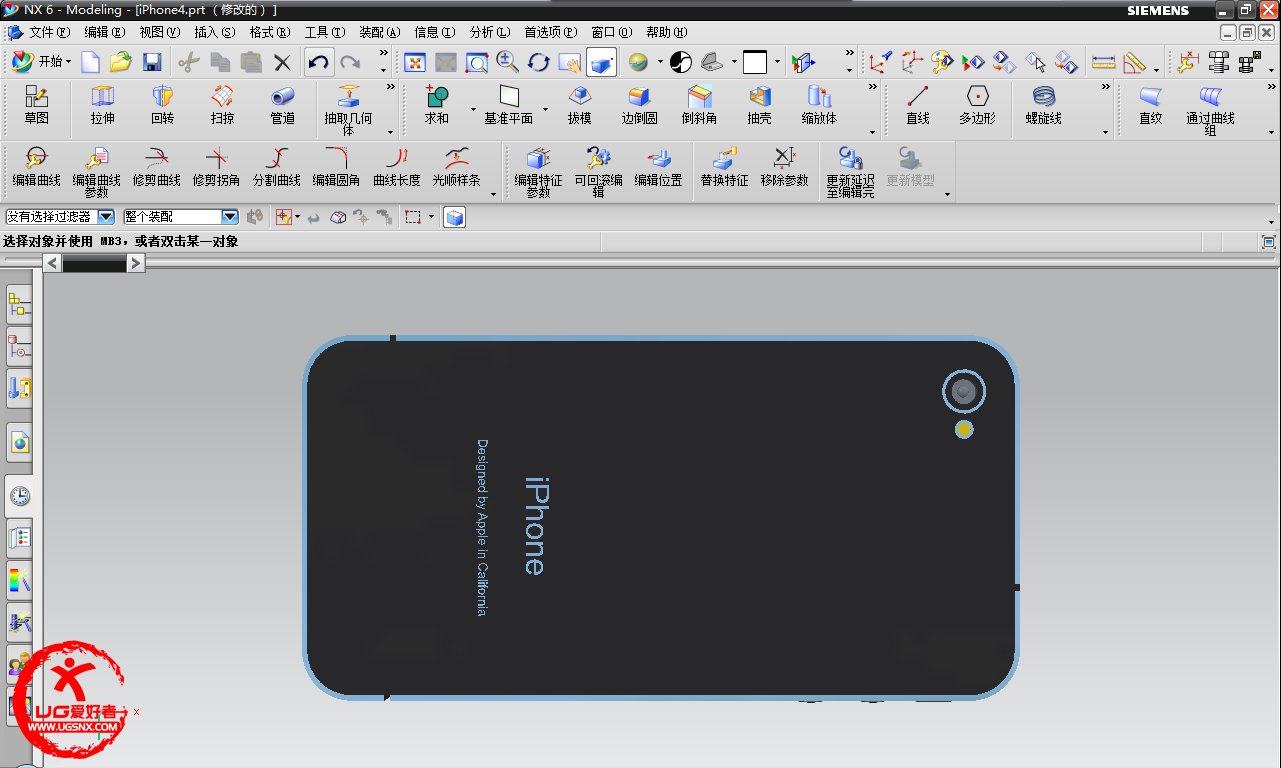
Task: Select the 倒斜角 (Chamfer) tool
Action: click(699, 105)
